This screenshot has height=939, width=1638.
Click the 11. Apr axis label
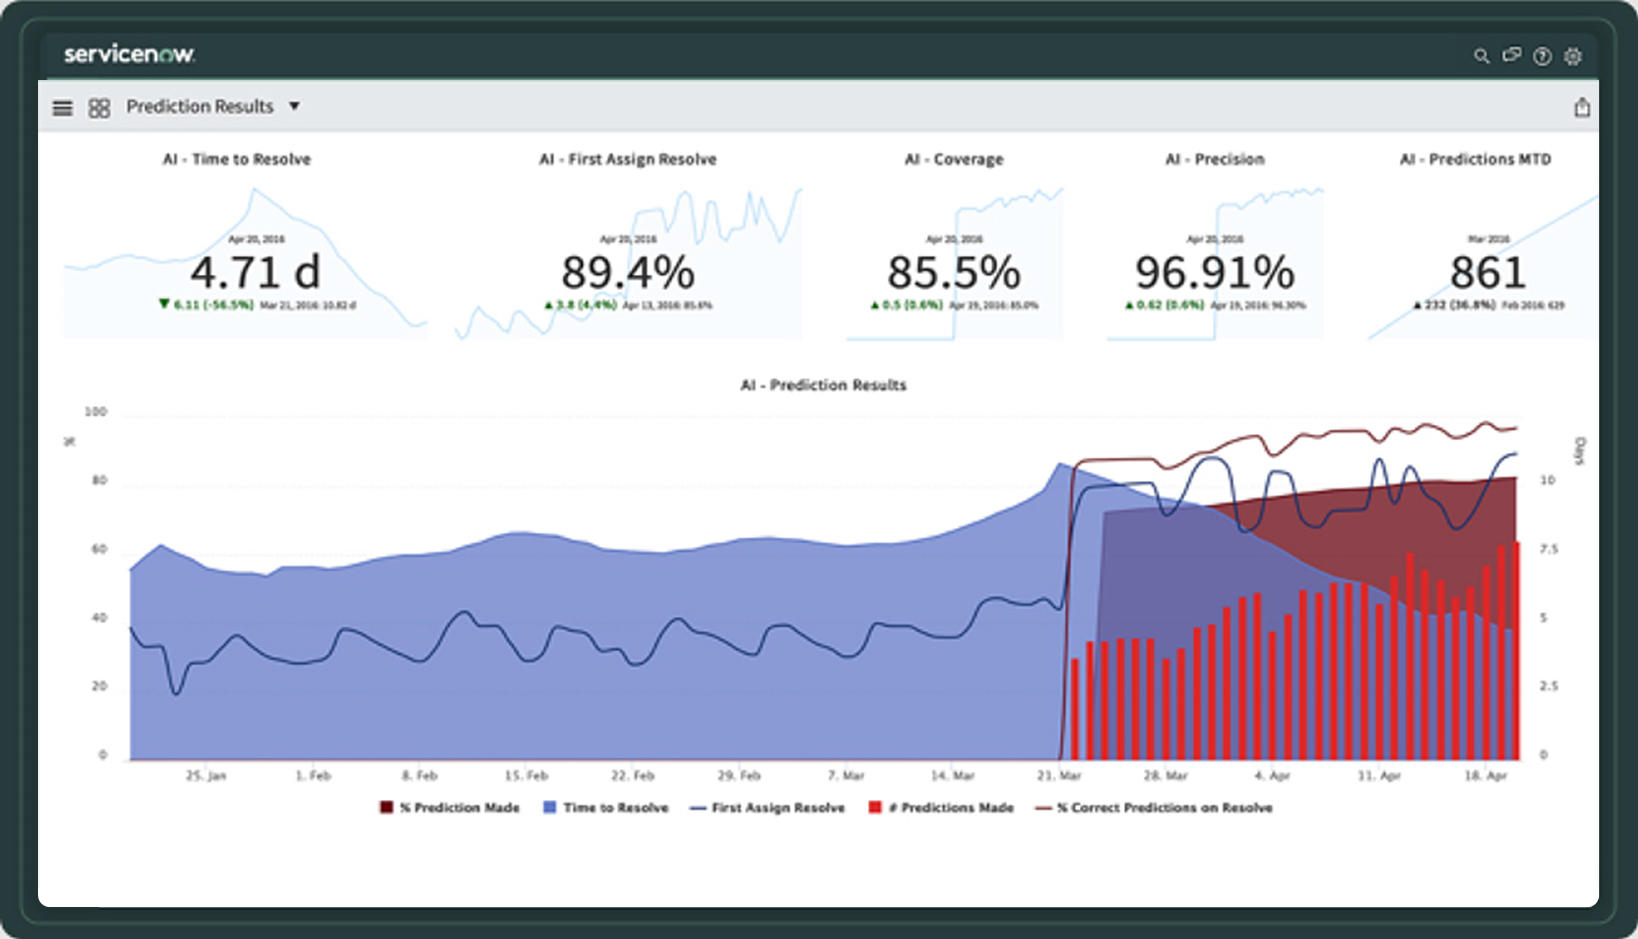1378,776
